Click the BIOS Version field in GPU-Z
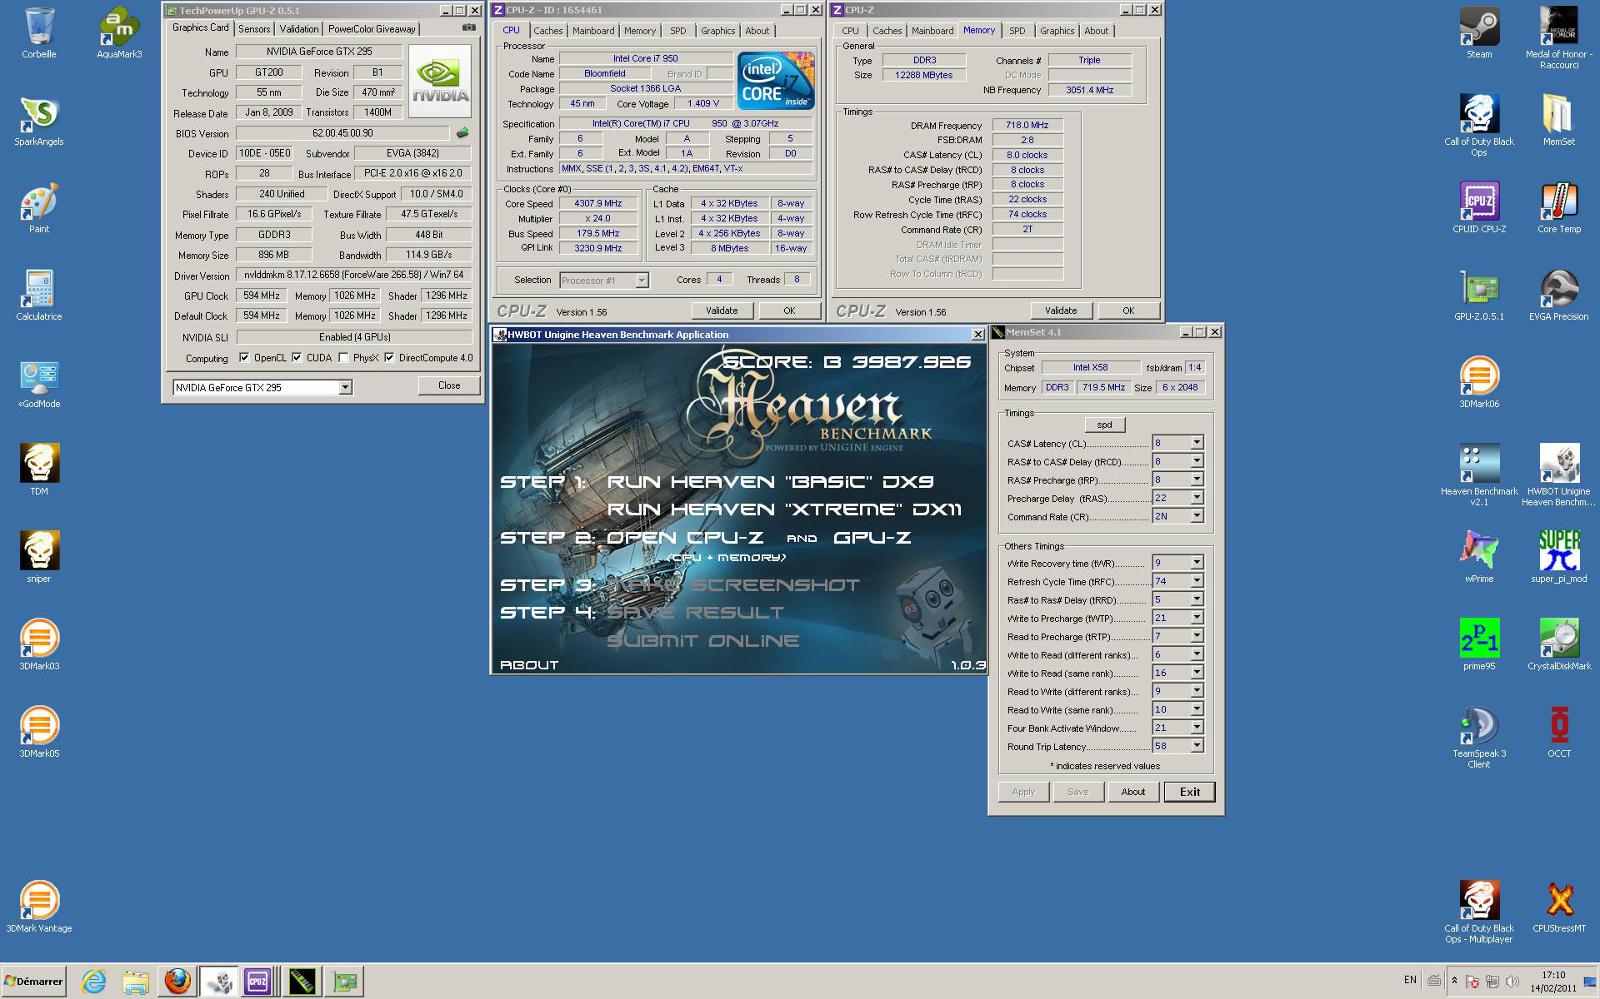 343,133
